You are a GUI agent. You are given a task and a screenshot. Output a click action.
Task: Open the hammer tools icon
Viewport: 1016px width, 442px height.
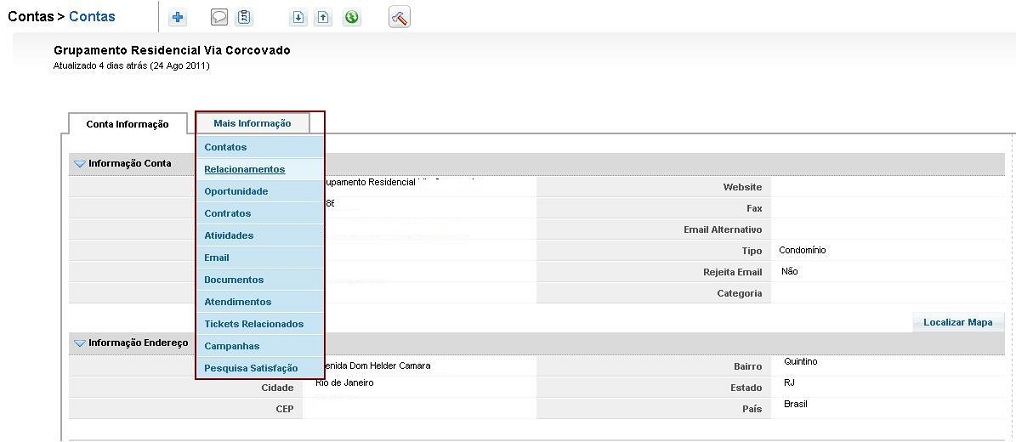pos(399,17)
